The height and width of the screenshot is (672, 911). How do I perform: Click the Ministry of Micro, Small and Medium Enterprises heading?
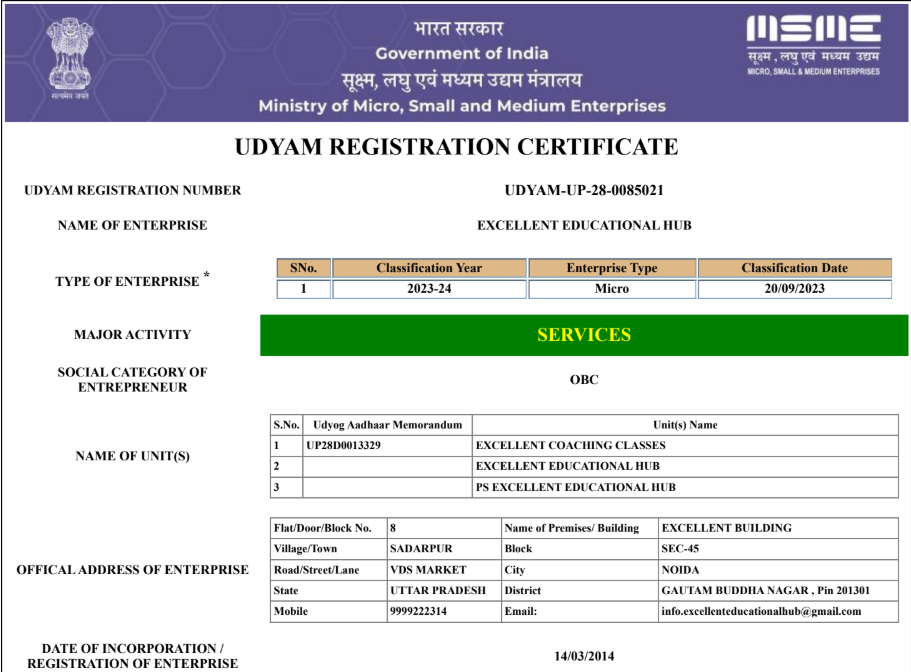462,106
